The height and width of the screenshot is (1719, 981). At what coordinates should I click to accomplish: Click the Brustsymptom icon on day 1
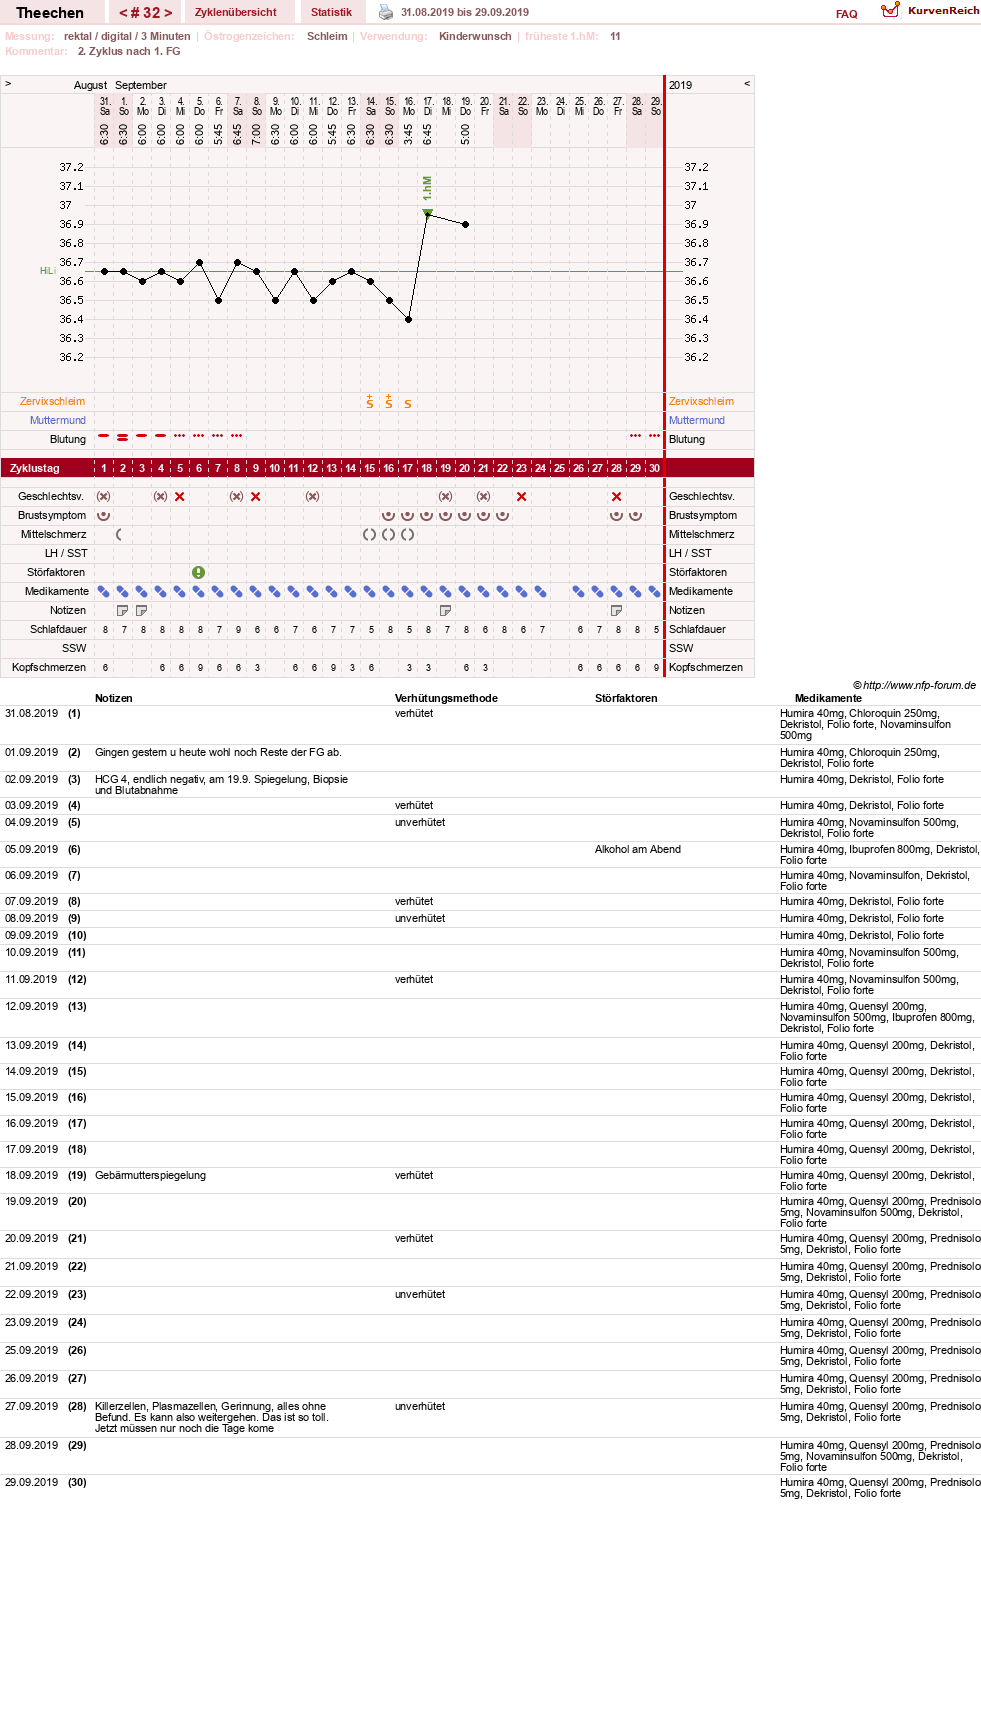(104, 515)
